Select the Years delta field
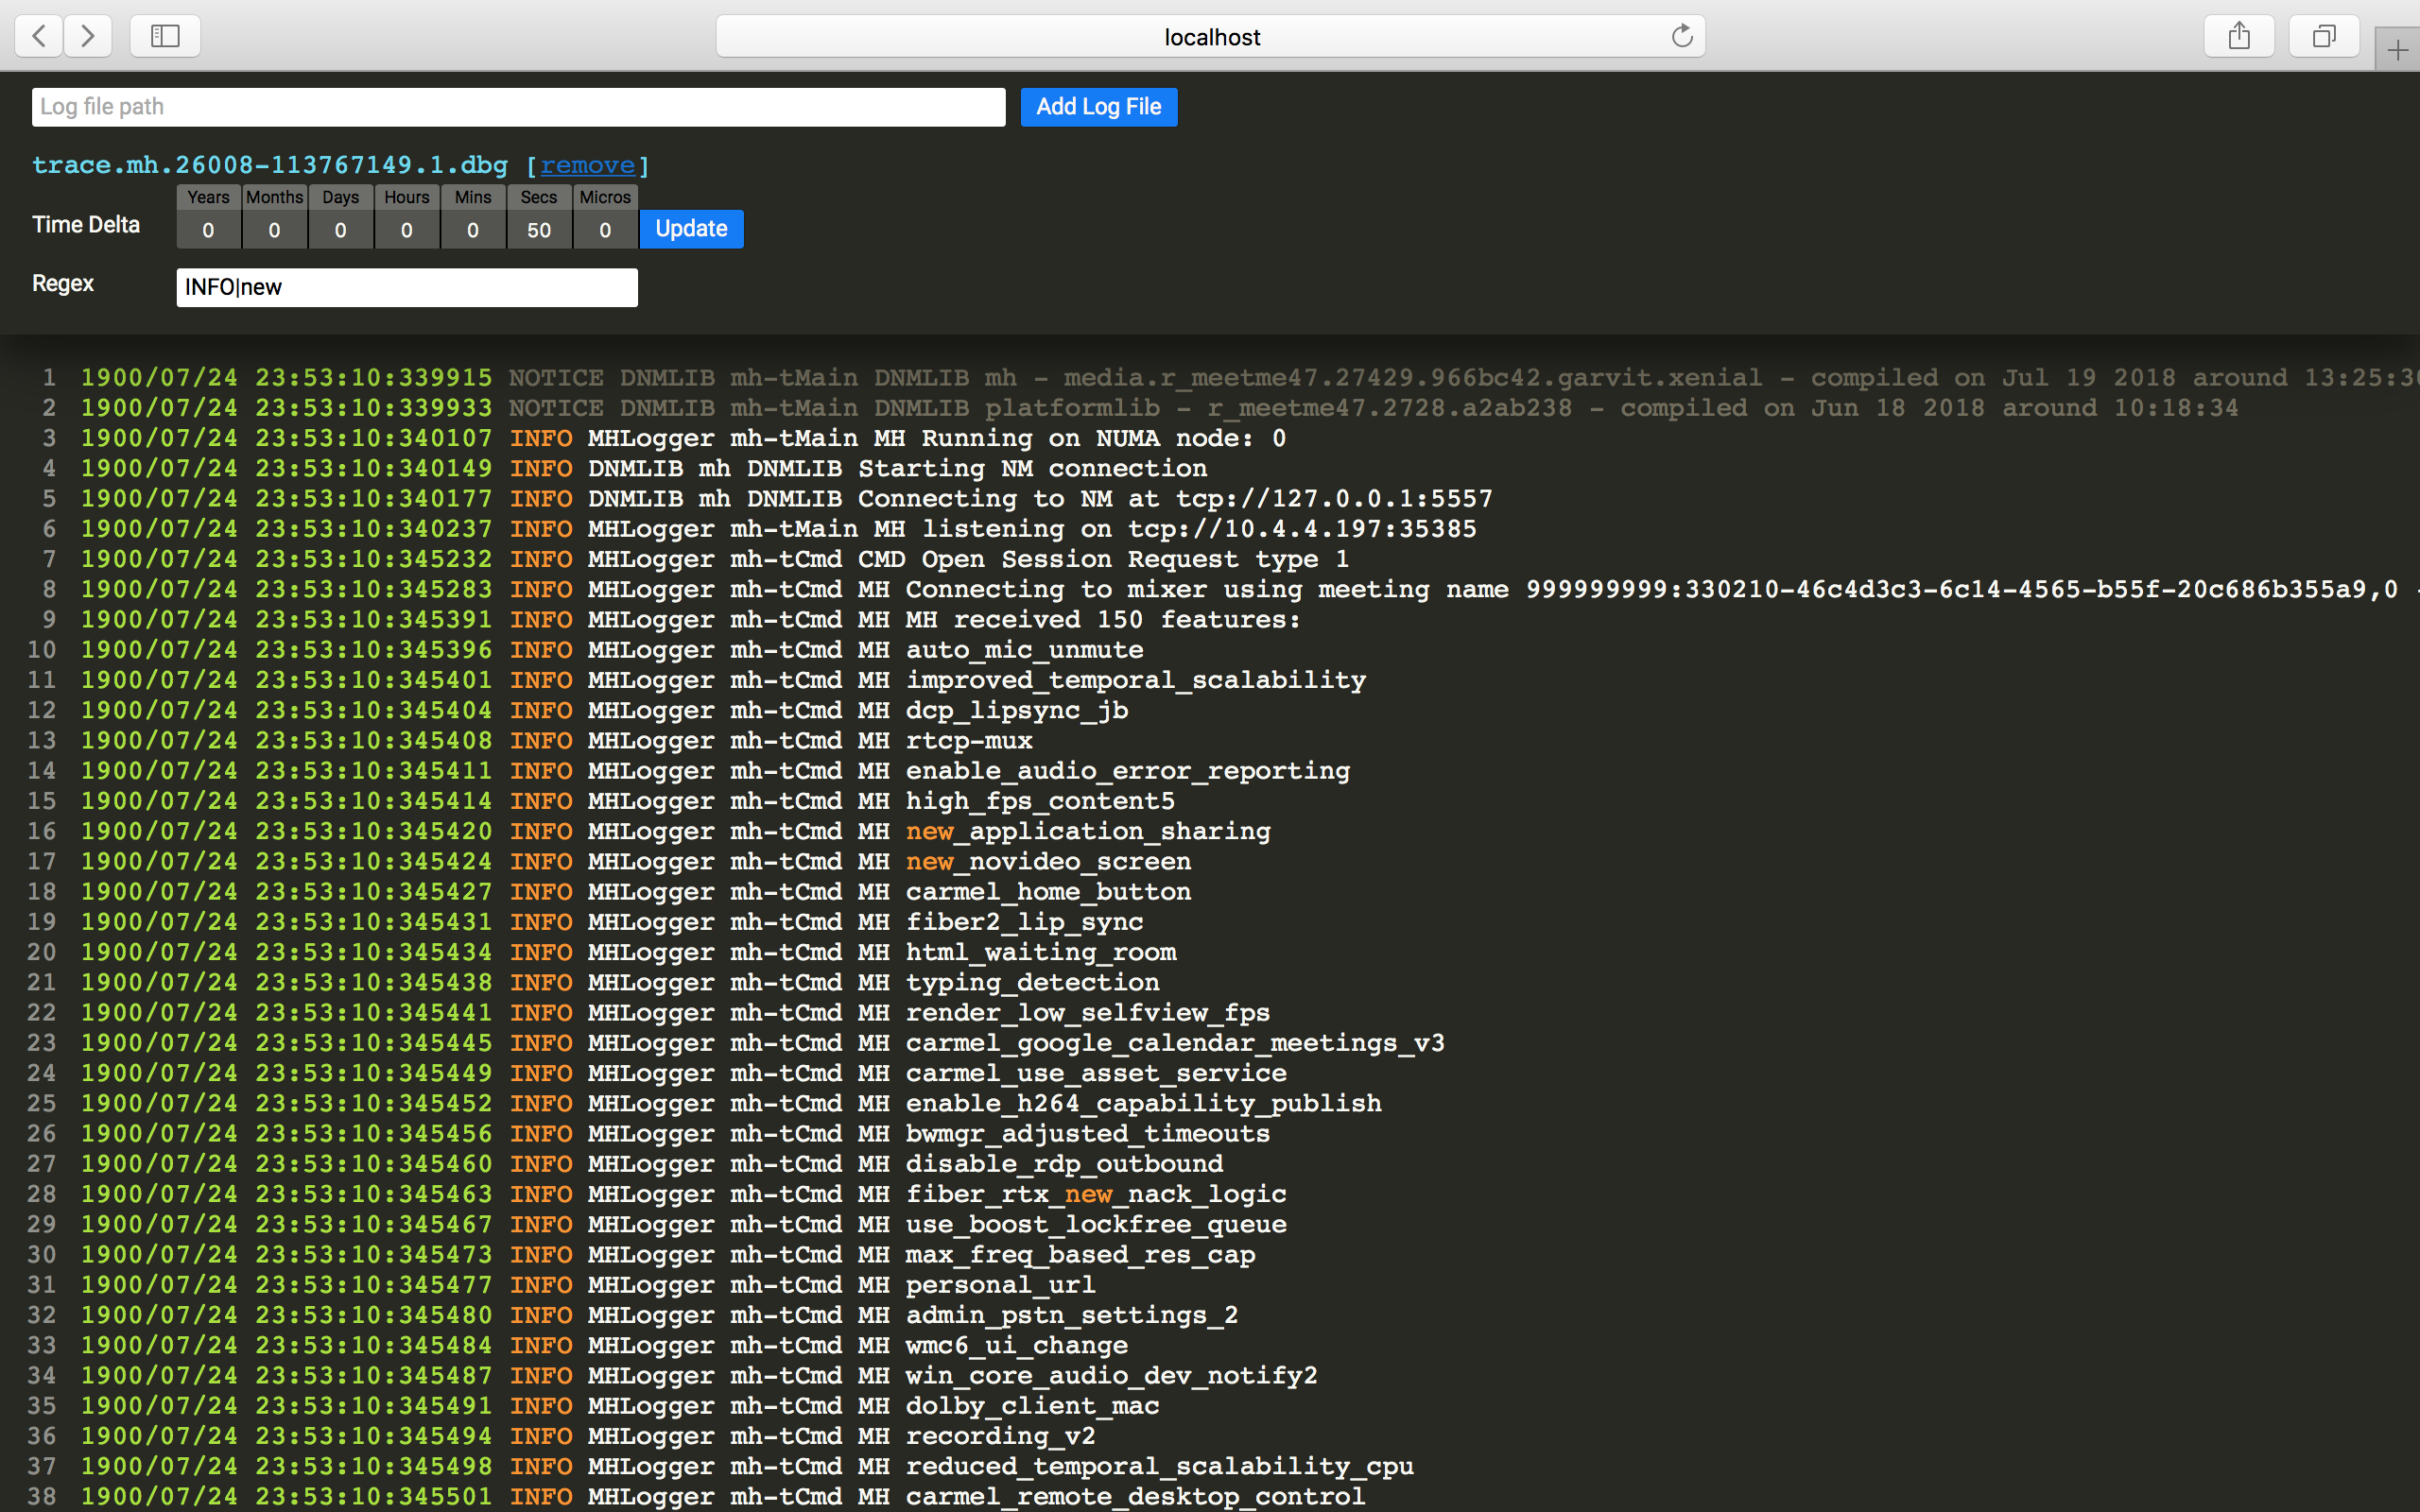Image resolution: width=2420 pixels, height=1512 pixels. pyautogui.click(x=208, y=230)
